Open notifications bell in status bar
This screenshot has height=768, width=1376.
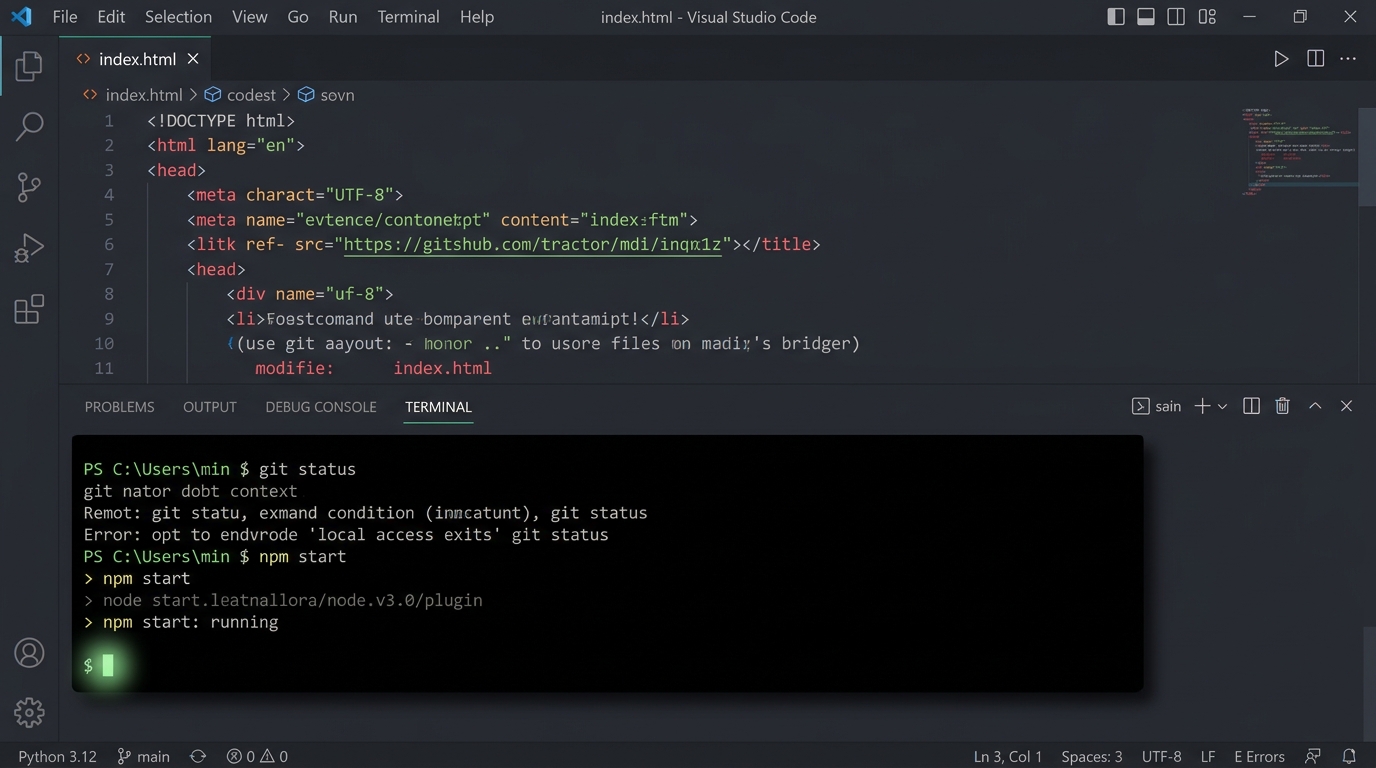[1349, 756]
